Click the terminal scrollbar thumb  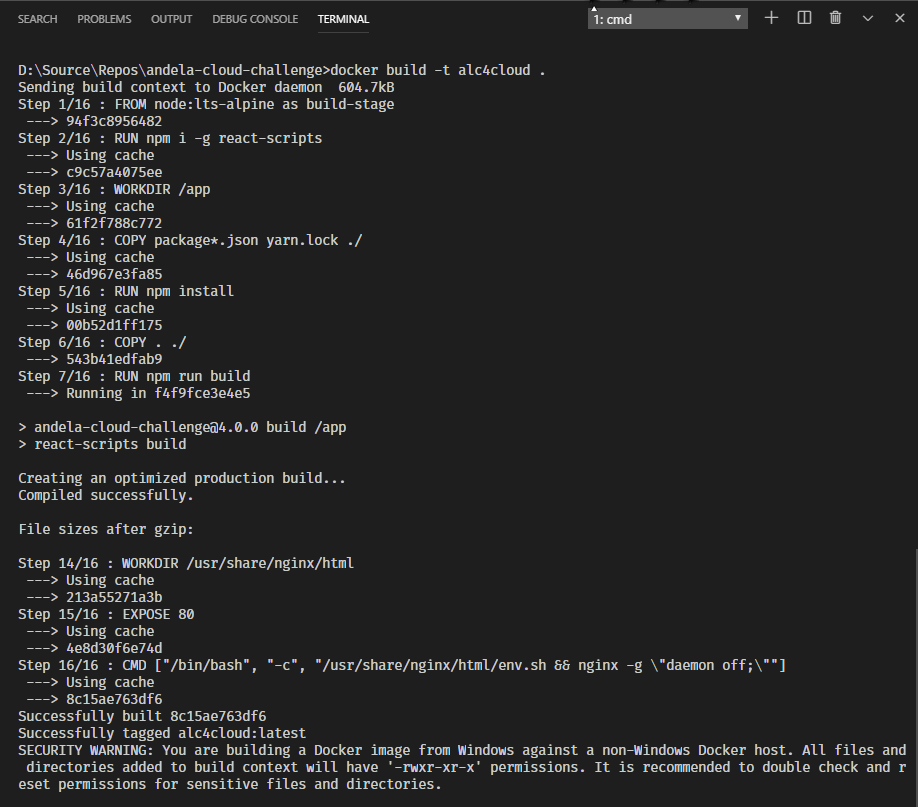[x=916, y=677]
